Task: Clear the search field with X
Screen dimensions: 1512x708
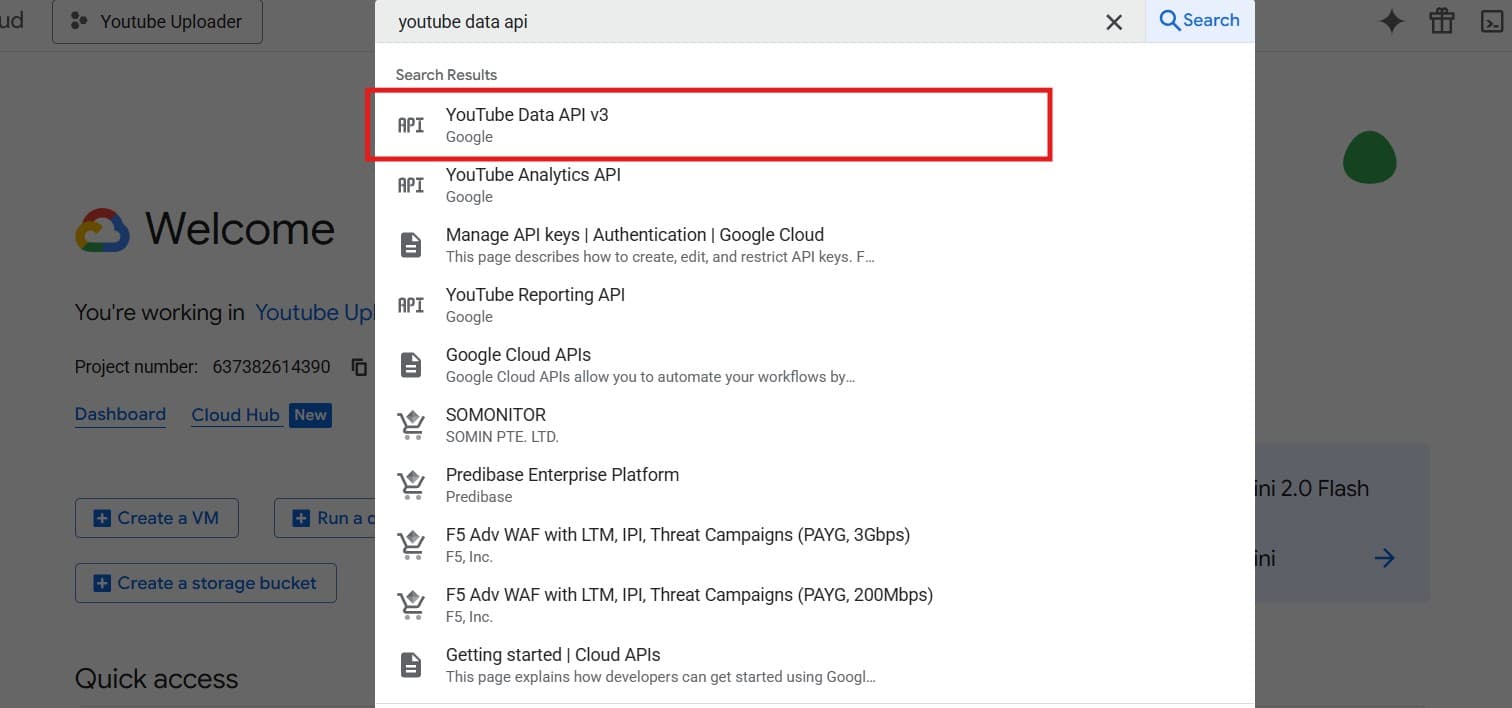Action: (x=1114, y=22)
